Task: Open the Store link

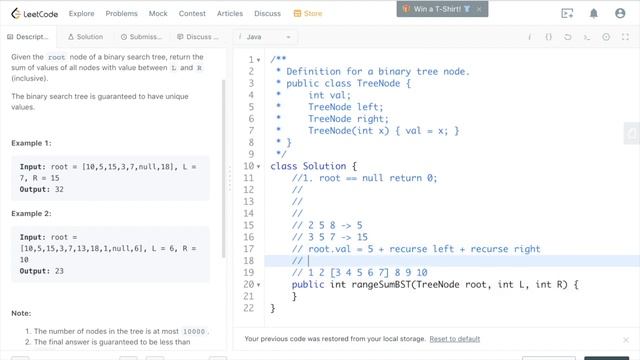Action: pos(308,13)
